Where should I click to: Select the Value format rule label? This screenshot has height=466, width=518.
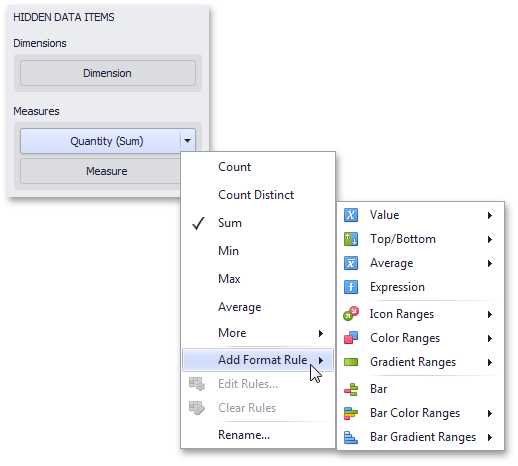pos(384,215)
